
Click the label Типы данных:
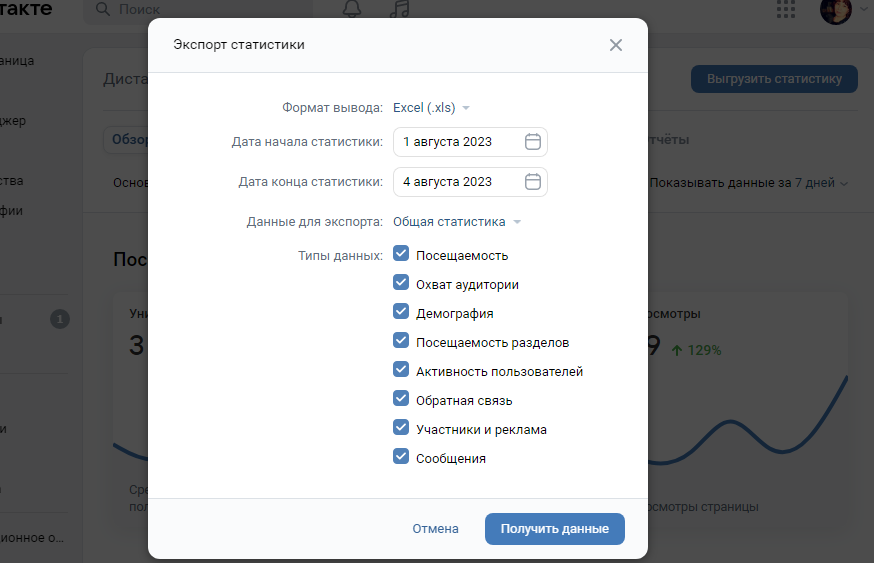click(x=340, y=256)
